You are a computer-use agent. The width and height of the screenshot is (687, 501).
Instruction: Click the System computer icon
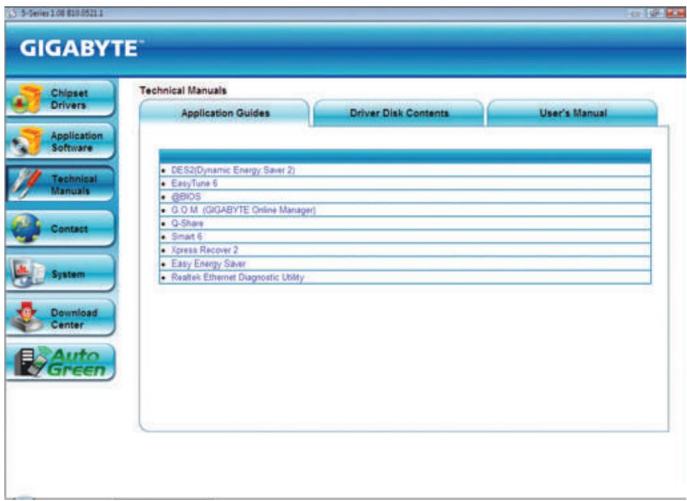click(x=27, y=274)
